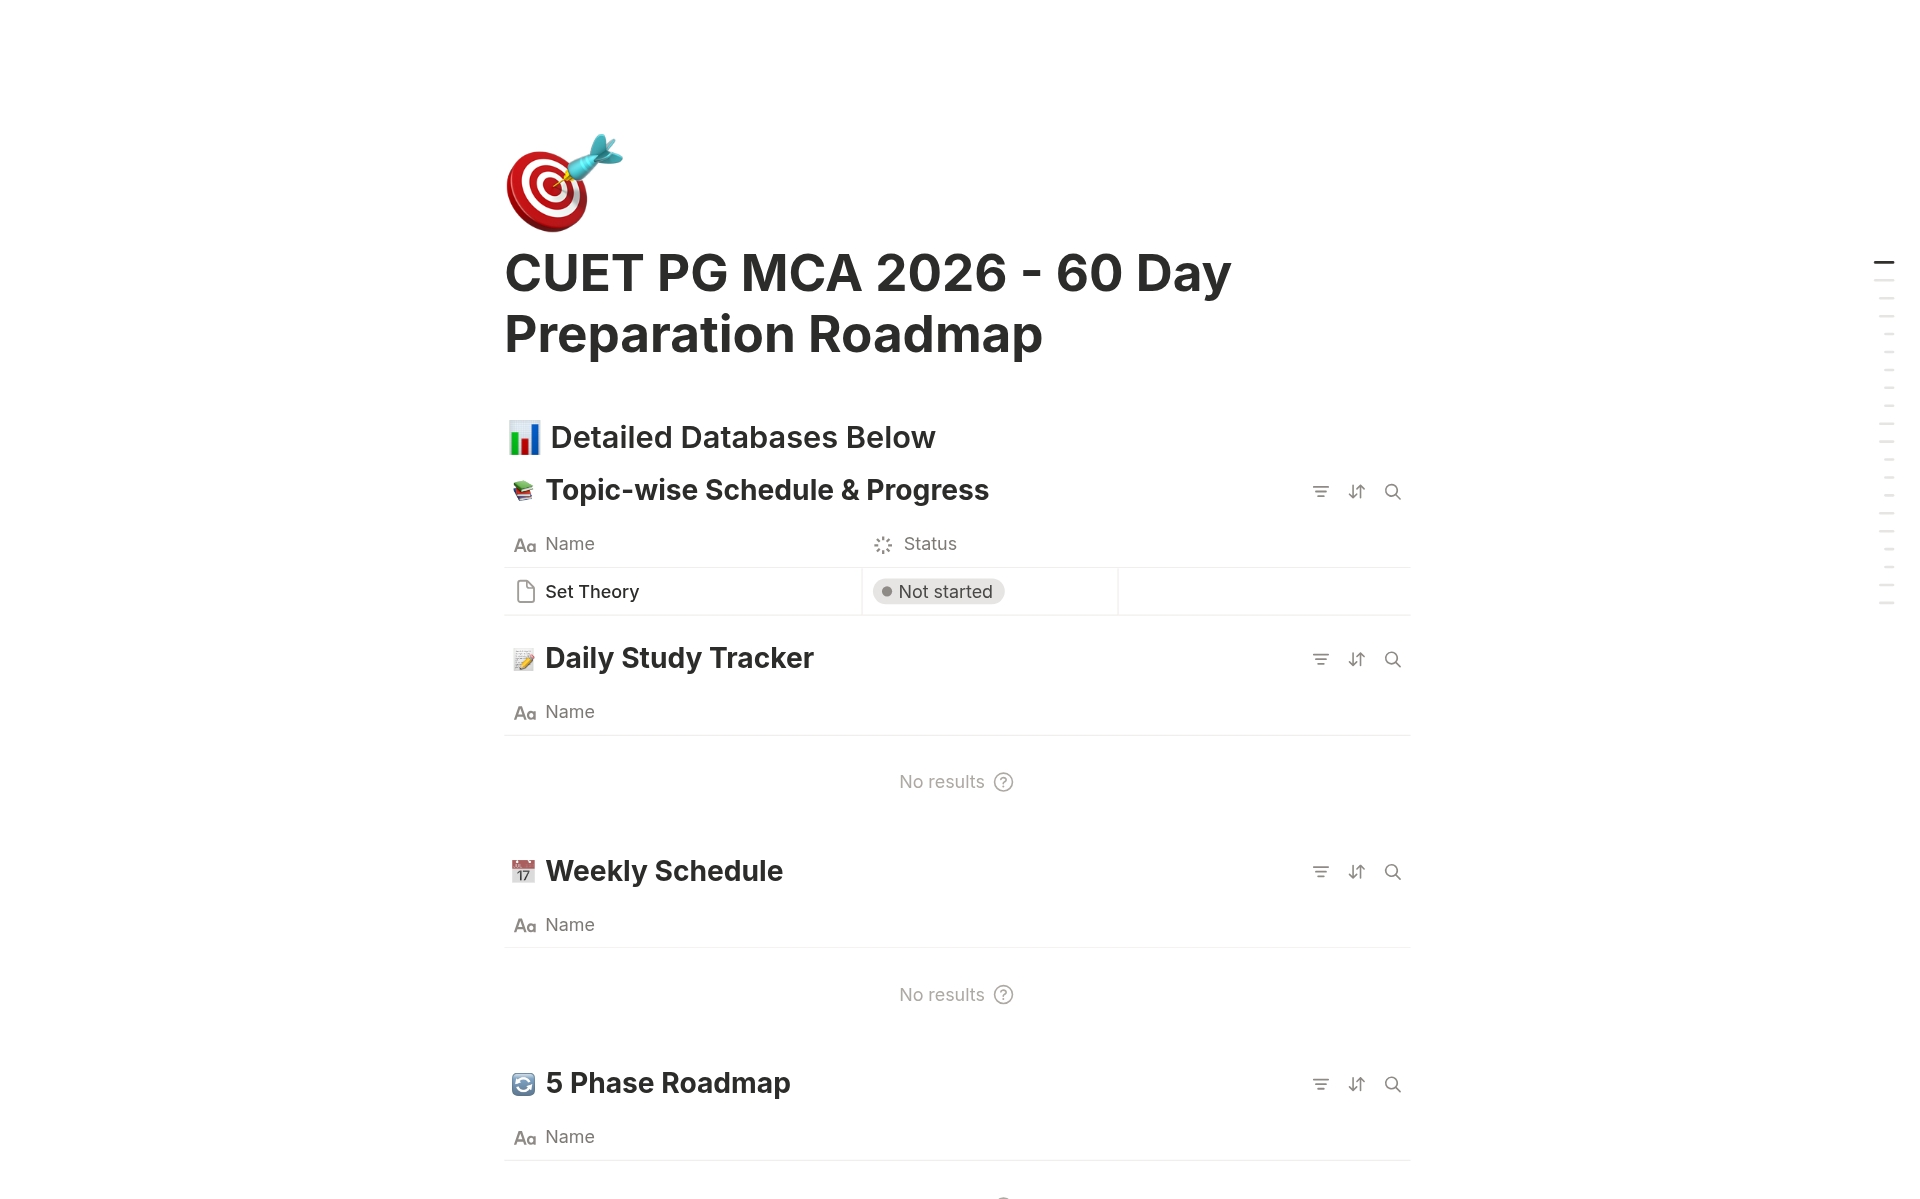
Task: Open the Not started status dropdown
Action: [x=938, y=592]
